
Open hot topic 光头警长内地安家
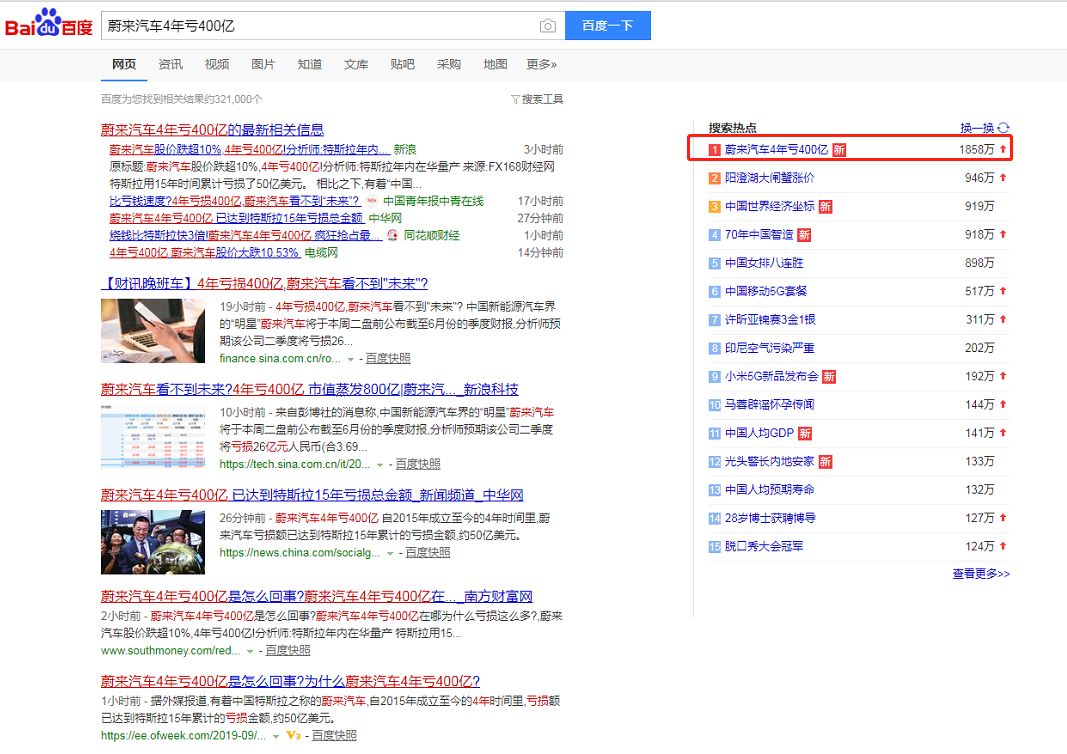(769, 461)
